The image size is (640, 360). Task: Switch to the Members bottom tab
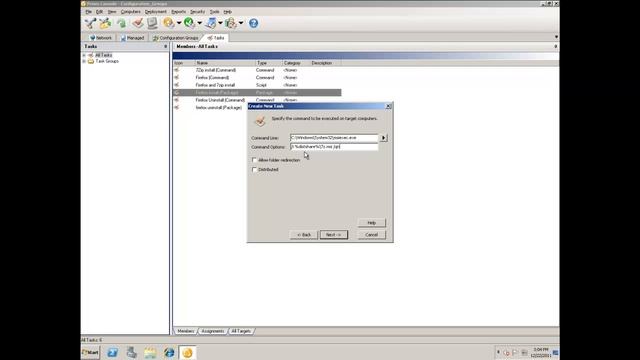tap(186, 331)
